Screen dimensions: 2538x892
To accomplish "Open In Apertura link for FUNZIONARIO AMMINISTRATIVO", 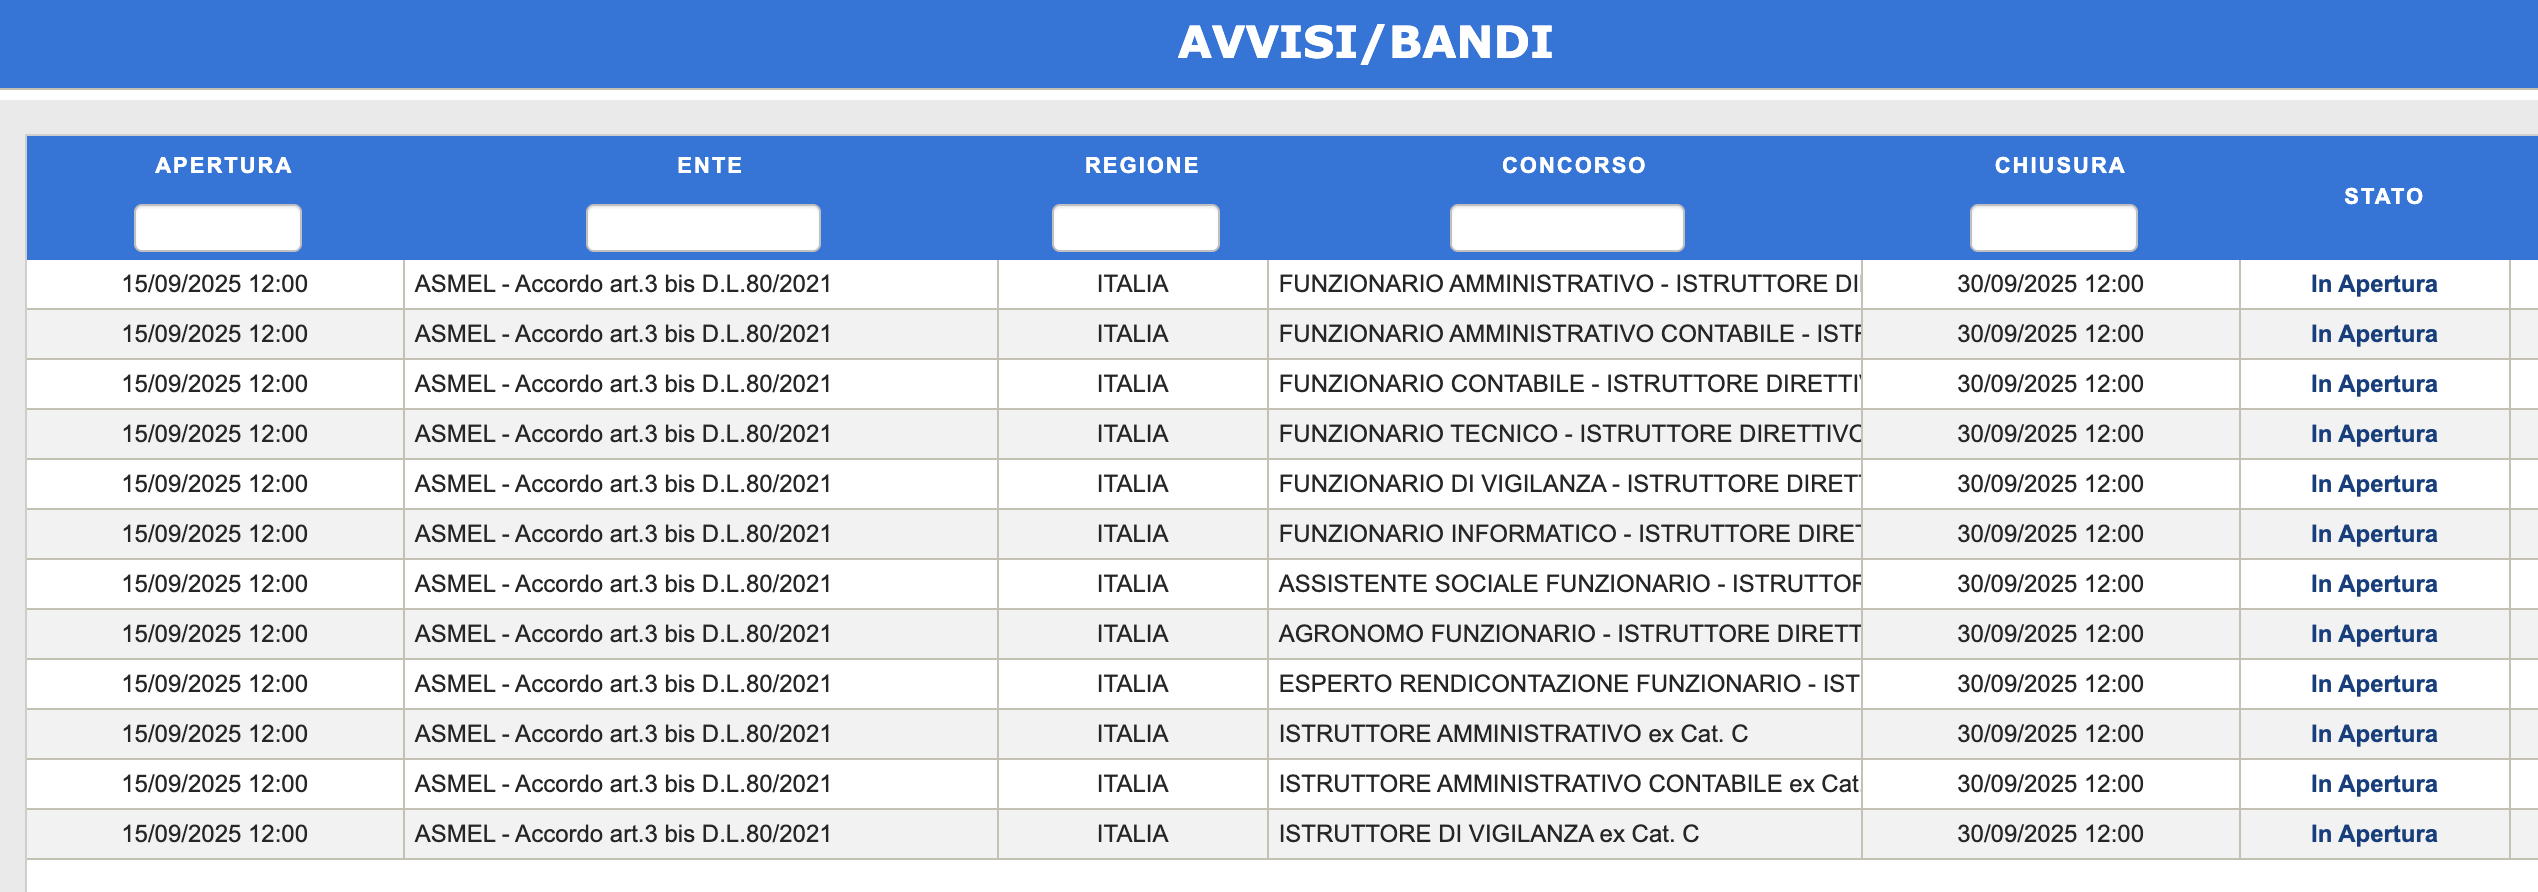I will point(2376,283).
